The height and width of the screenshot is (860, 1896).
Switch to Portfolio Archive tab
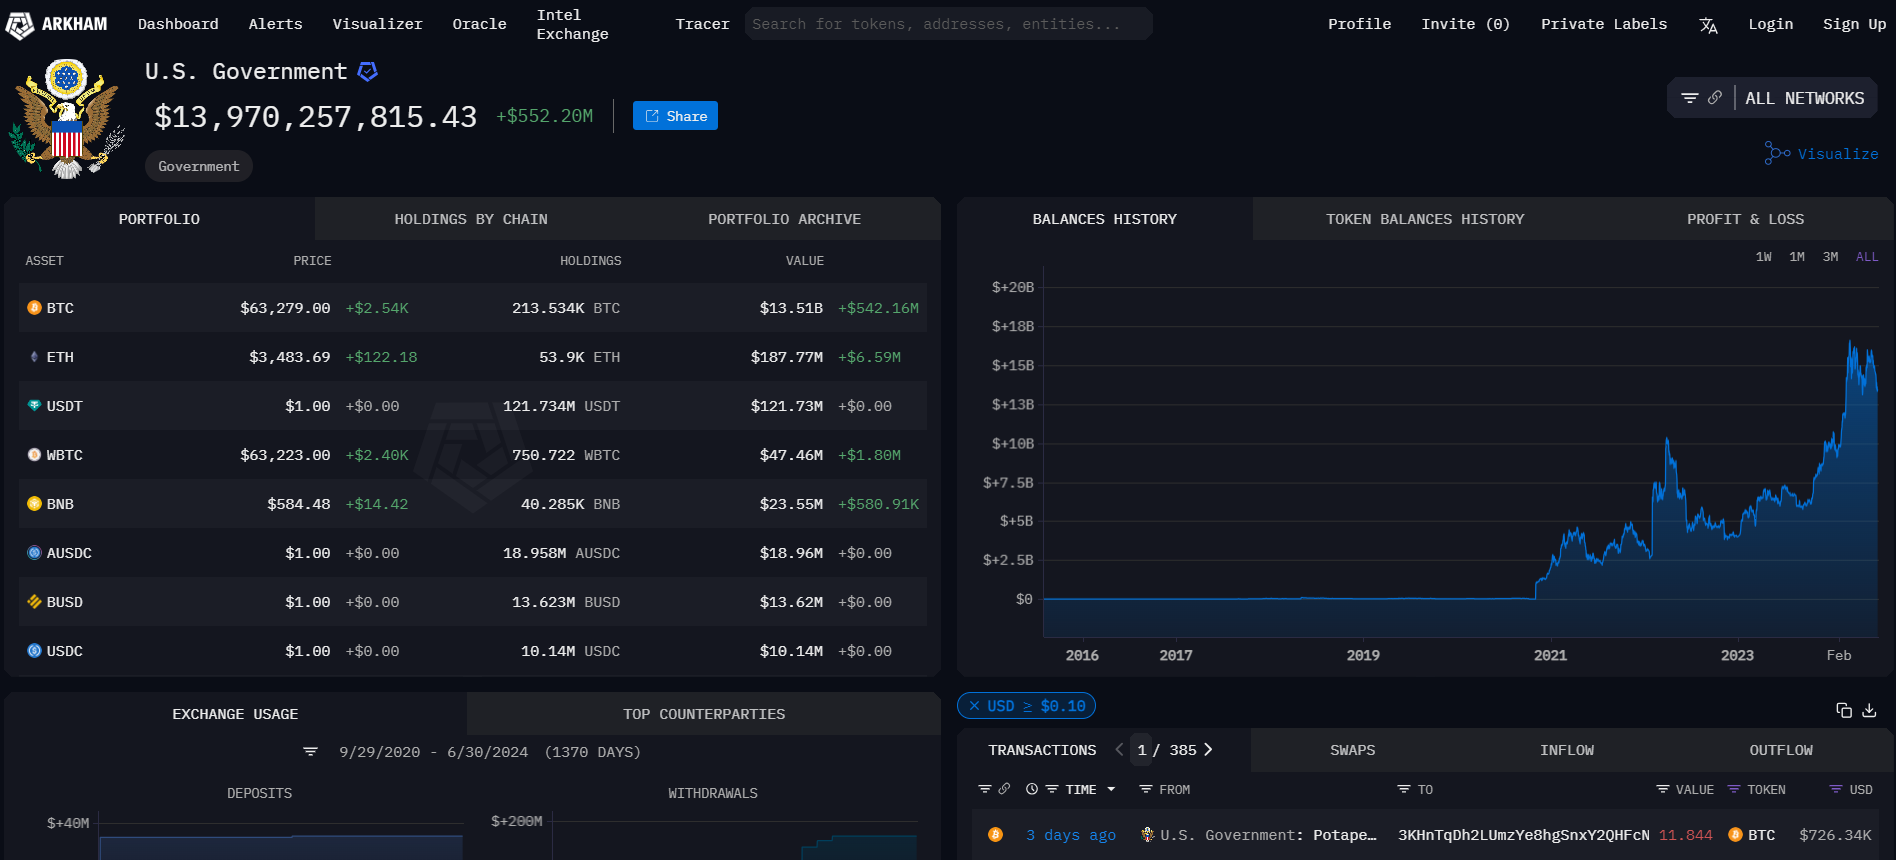[784, 219]
